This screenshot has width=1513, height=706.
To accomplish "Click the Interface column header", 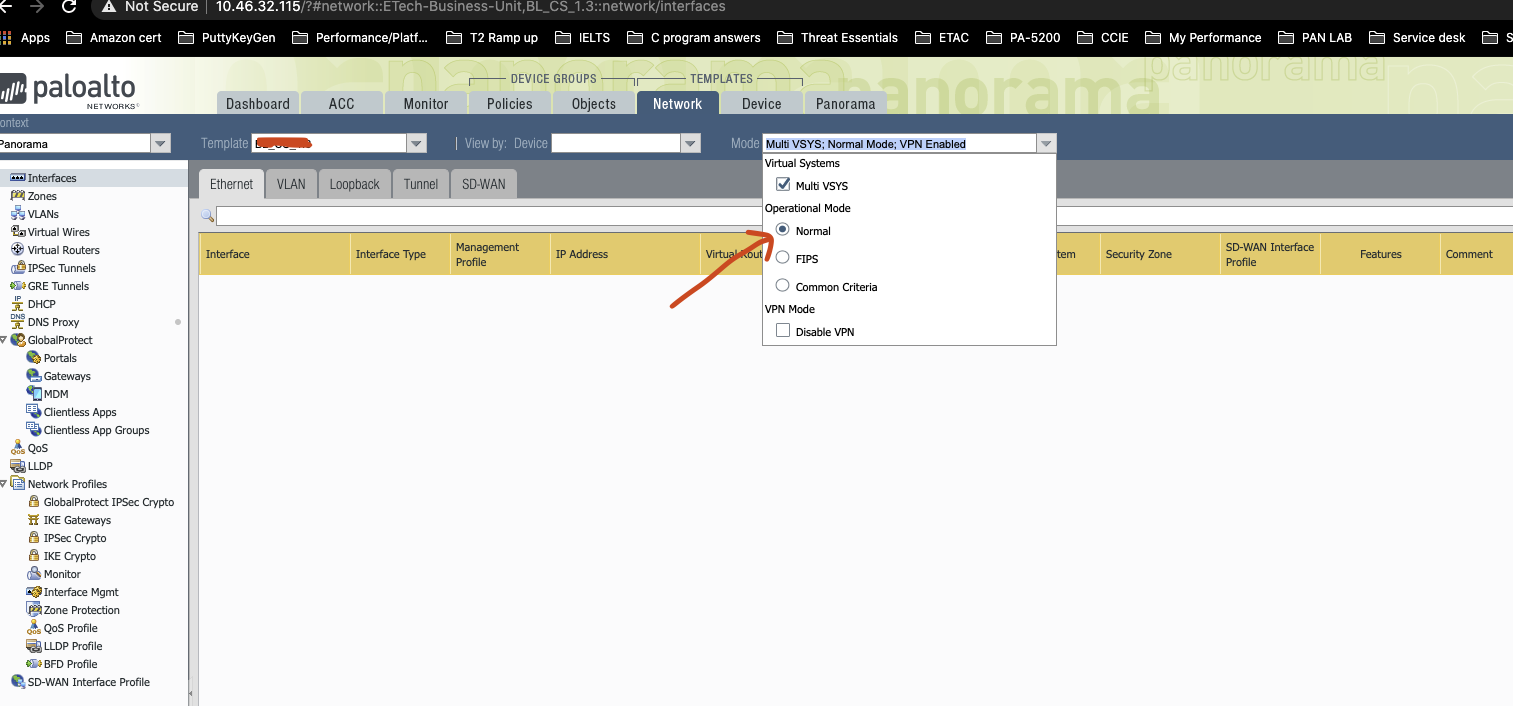I will click(275, 254).
